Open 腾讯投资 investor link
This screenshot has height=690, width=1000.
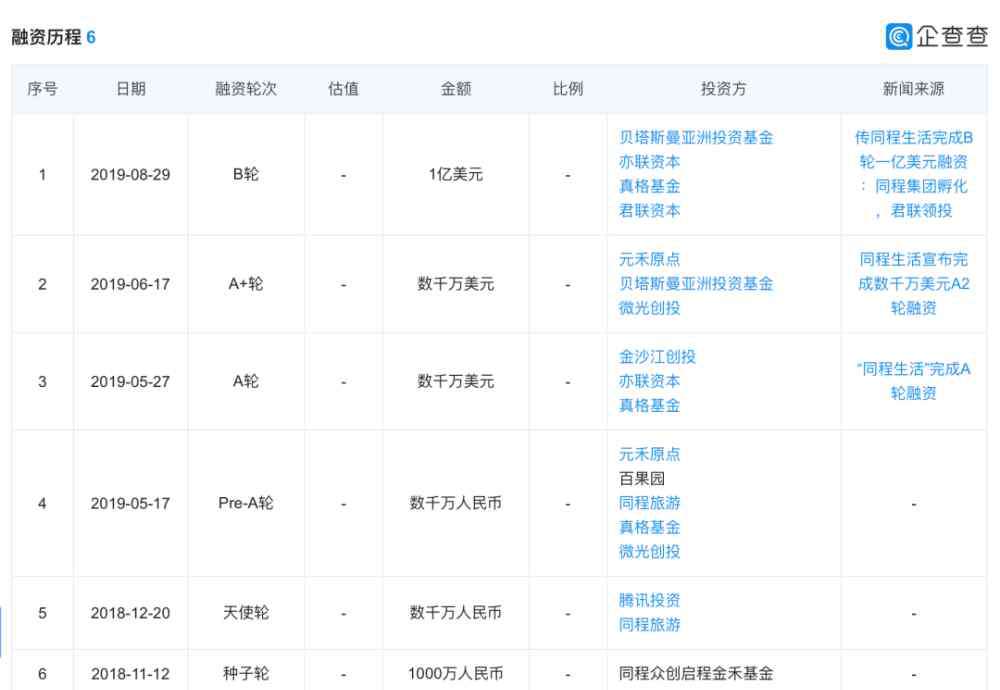tap(649, 601)
